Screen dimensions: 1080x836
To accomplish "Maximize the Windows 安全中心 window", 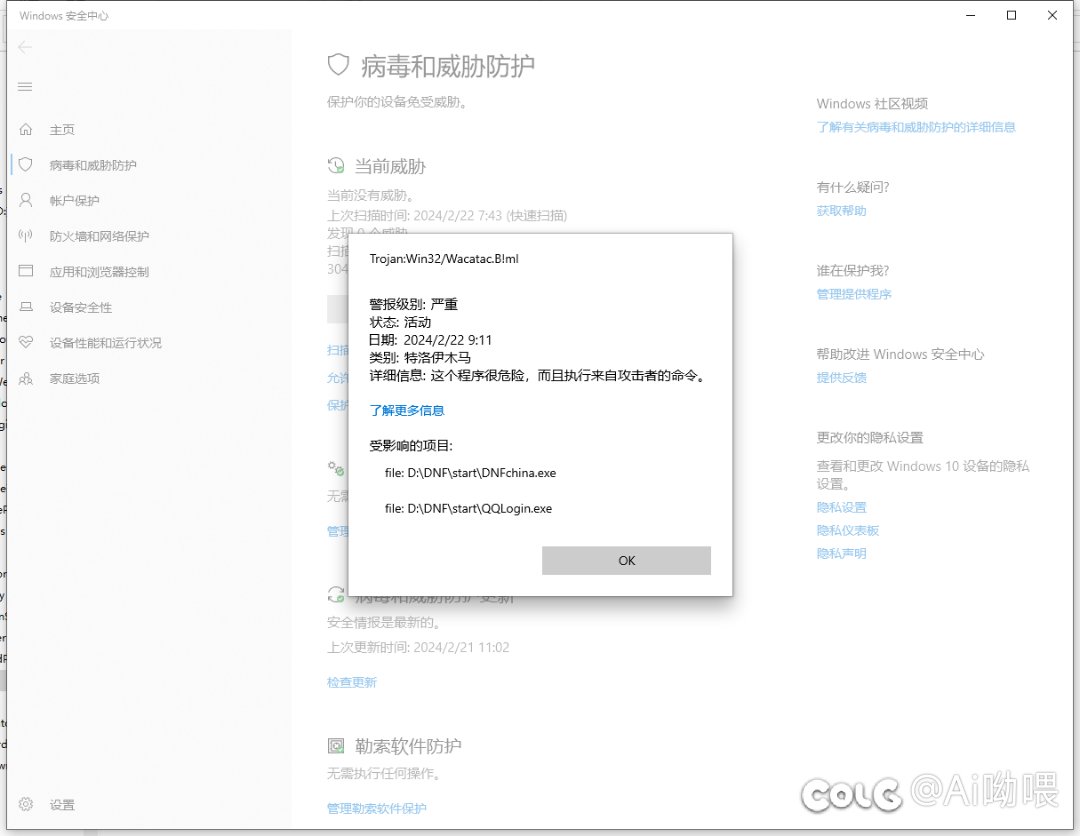I will (x=1011, y=15).
